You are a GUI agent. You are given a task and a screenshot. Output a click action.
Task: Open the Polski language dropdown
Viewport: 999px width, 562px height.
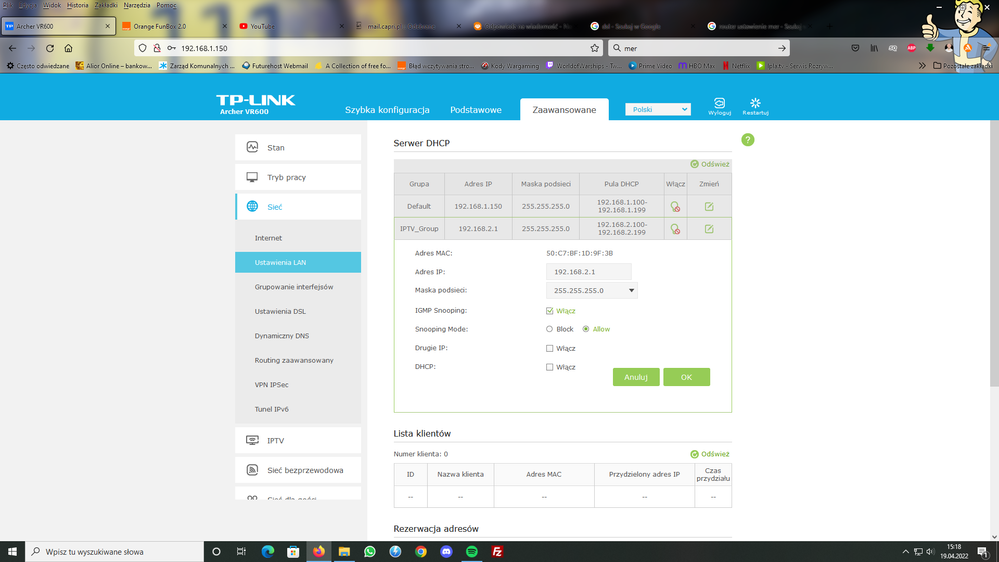[658, 109]
